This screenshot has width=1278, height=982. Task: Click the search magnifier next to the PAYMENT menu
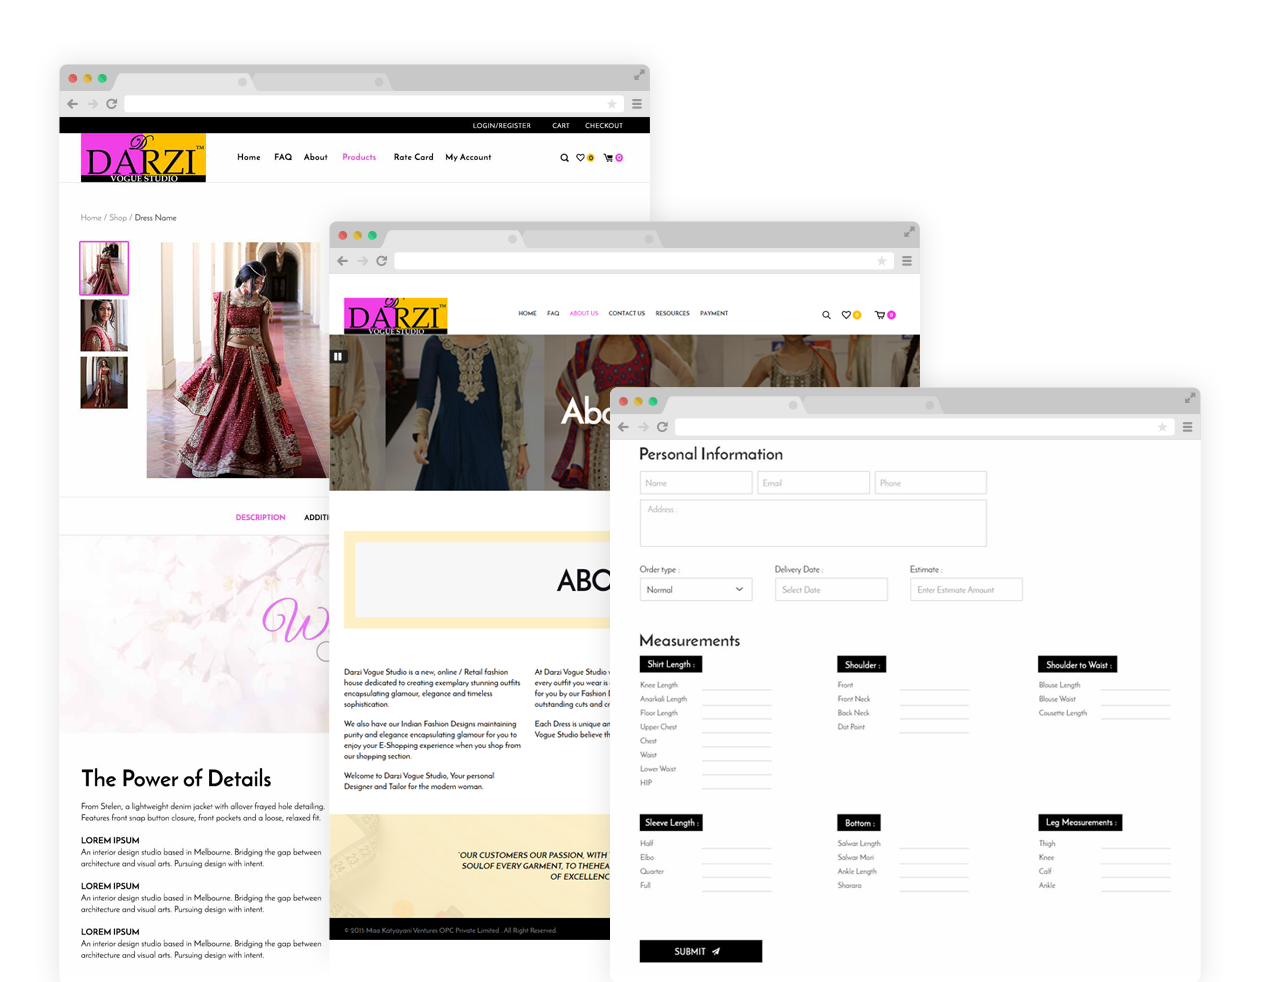pyautogui.click(x=826, y=315)
